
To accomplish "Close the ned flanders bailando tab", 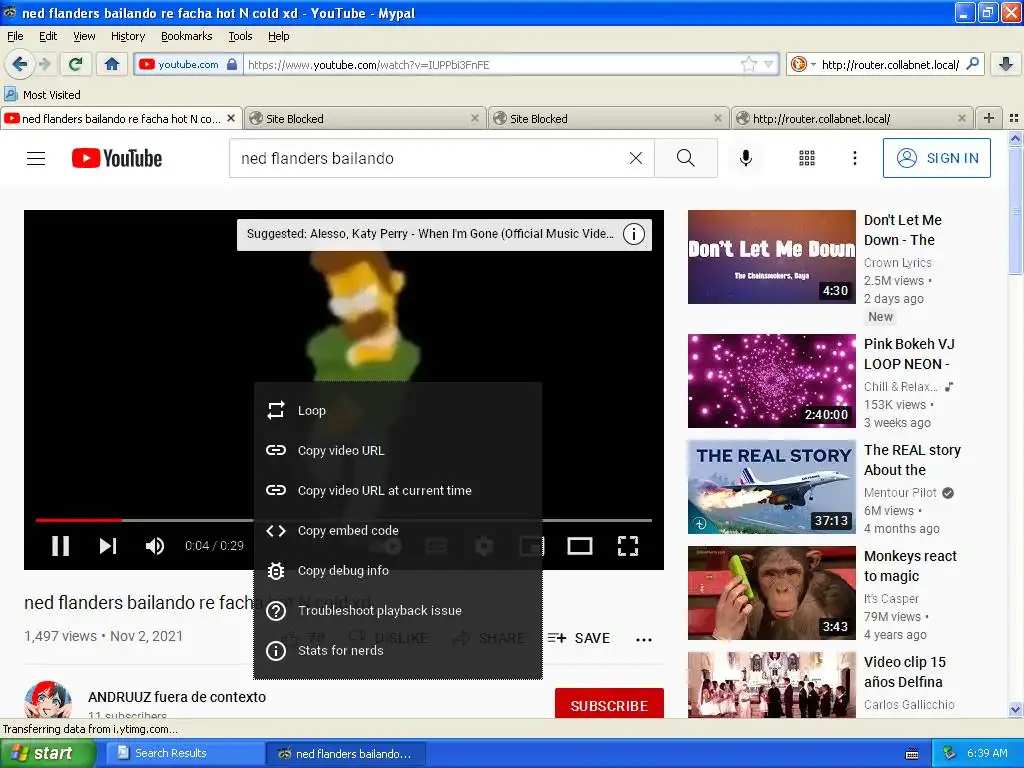I will (x=231, y=118).
